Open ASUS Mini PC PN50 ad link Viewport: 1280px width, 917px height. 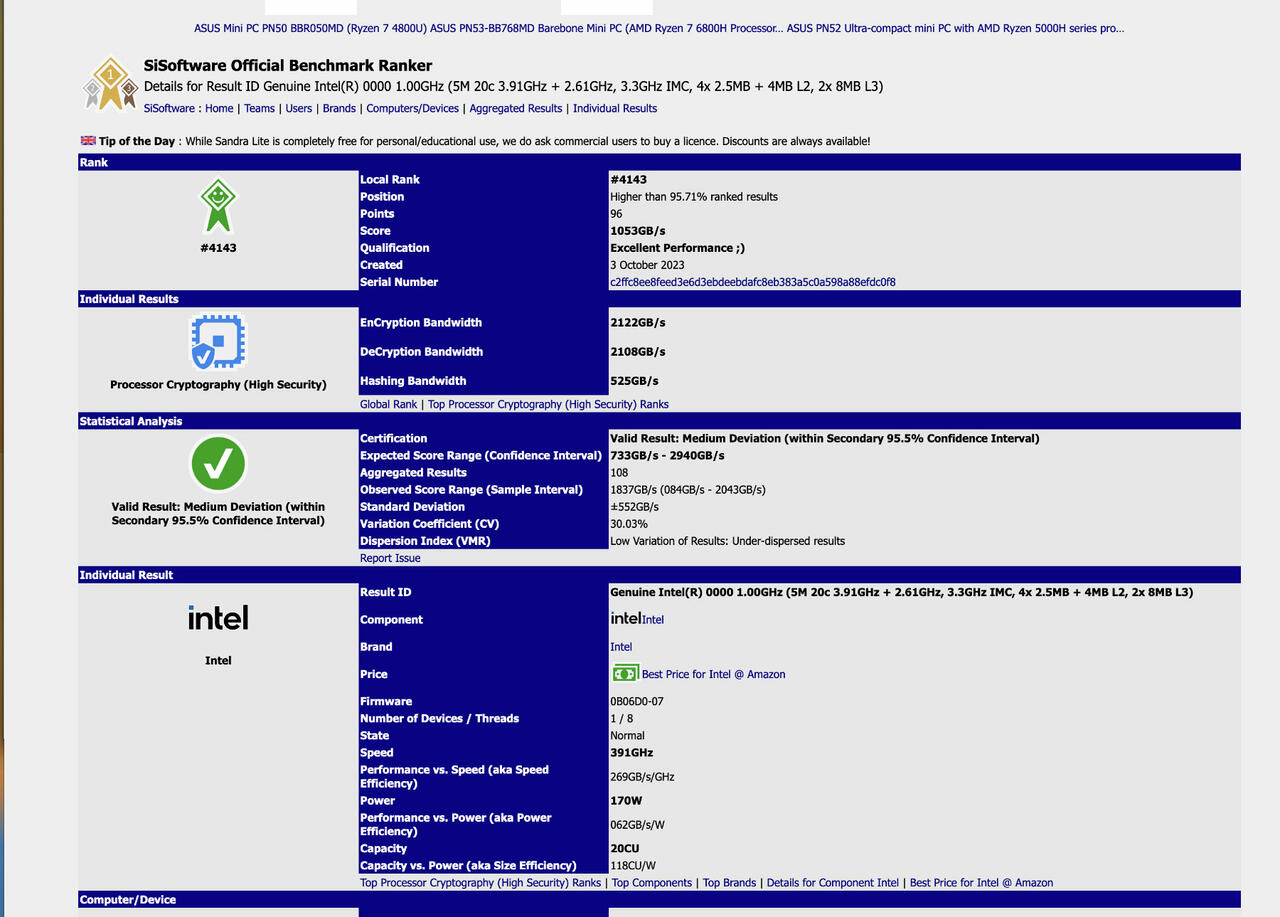[310, 28]
